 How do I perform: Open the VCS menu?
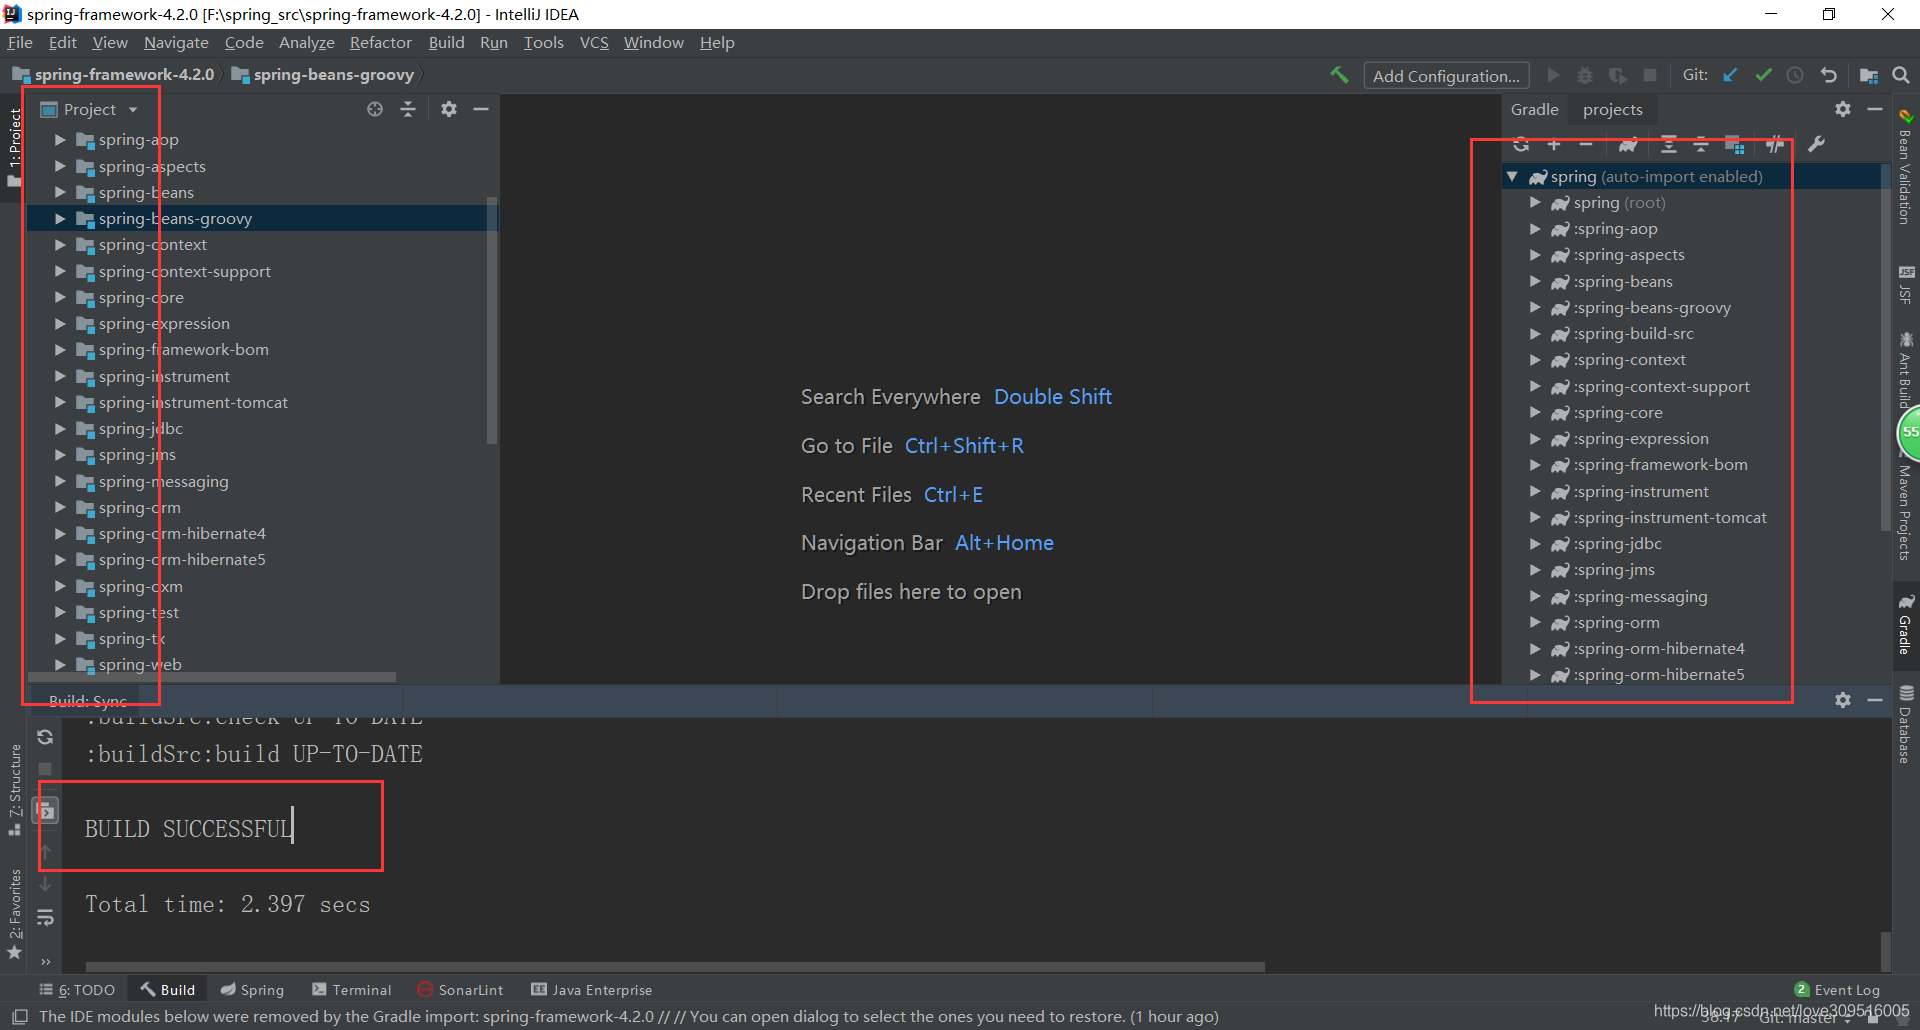[594, 42]
